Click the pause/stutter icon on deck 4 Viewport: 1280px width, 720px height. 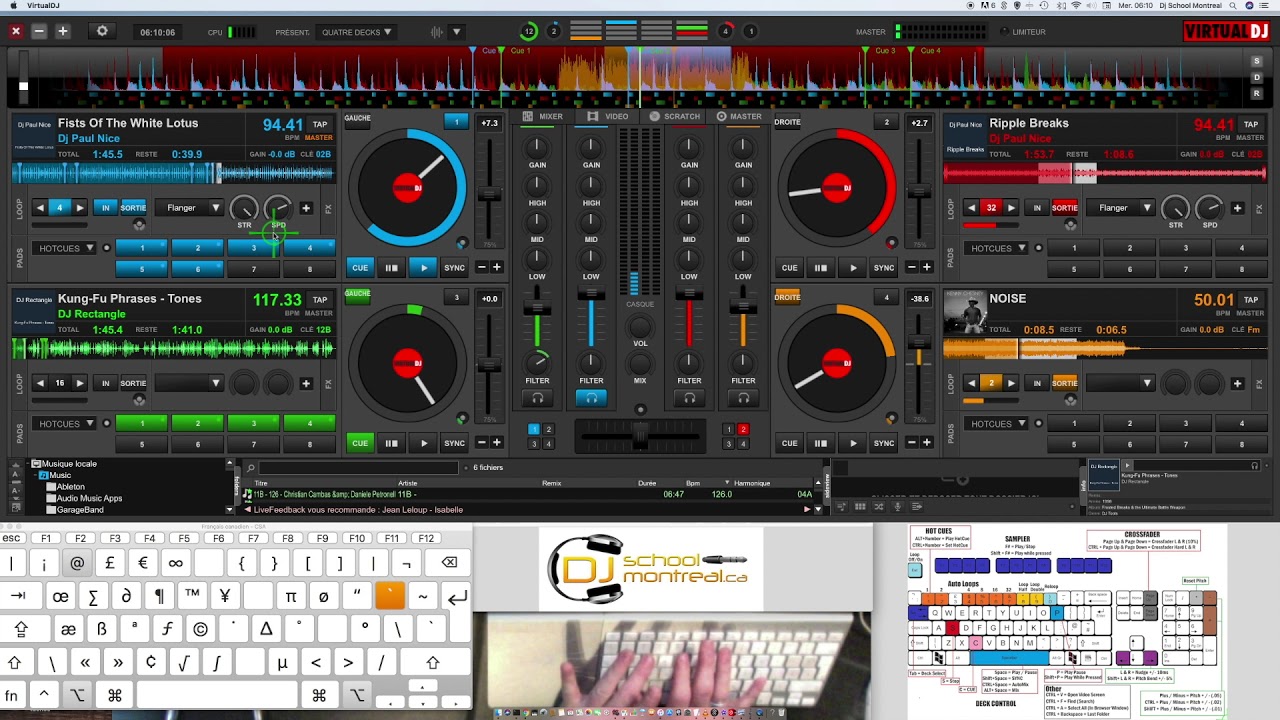tap(821, 443)
